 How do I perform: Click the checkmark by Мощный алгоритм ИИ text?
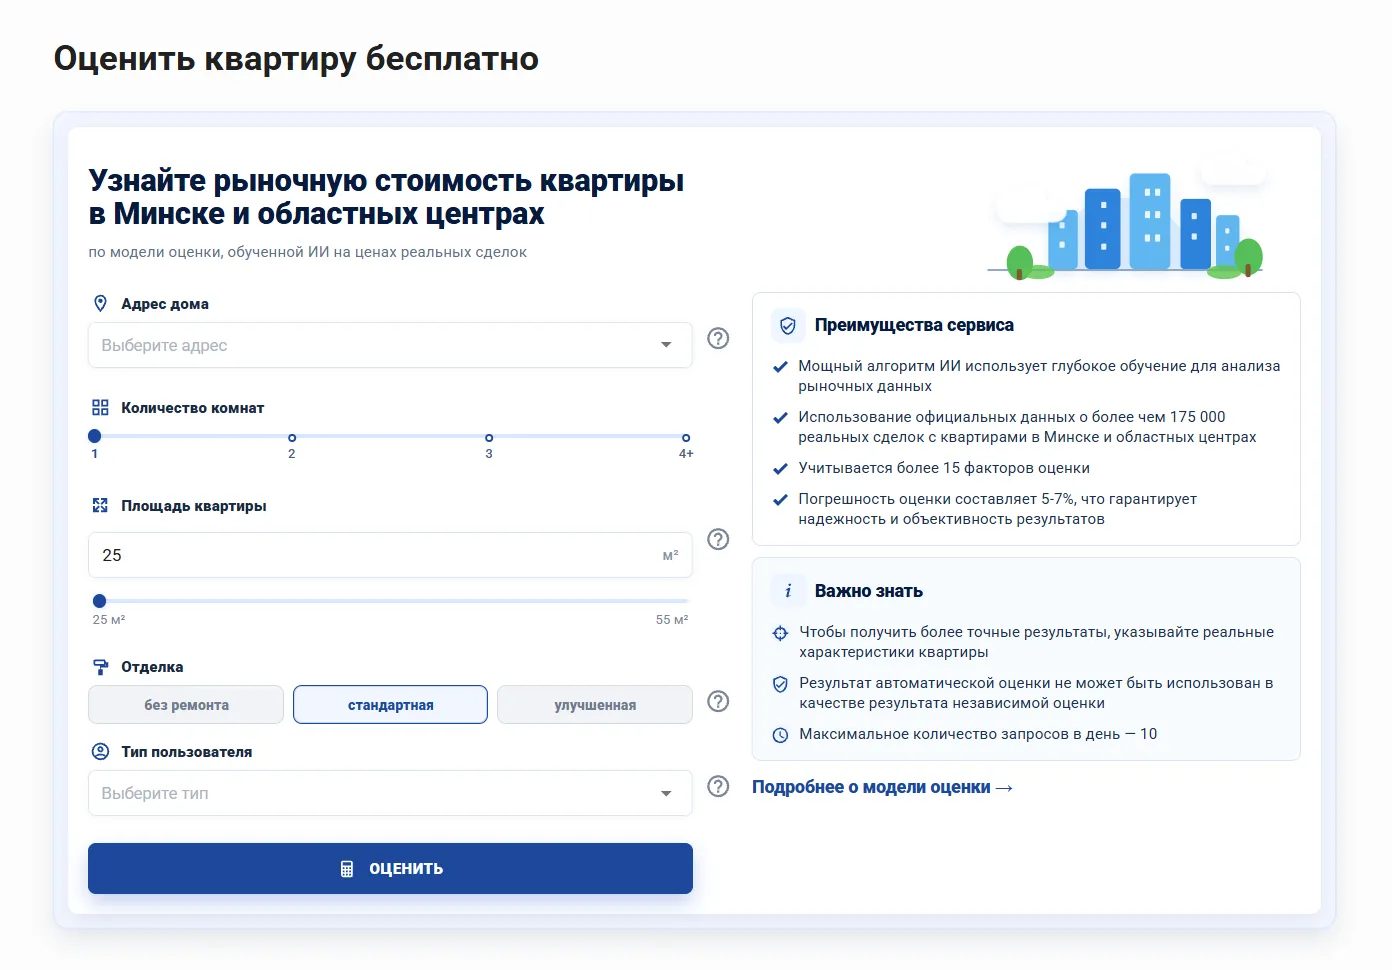[781, 367]
